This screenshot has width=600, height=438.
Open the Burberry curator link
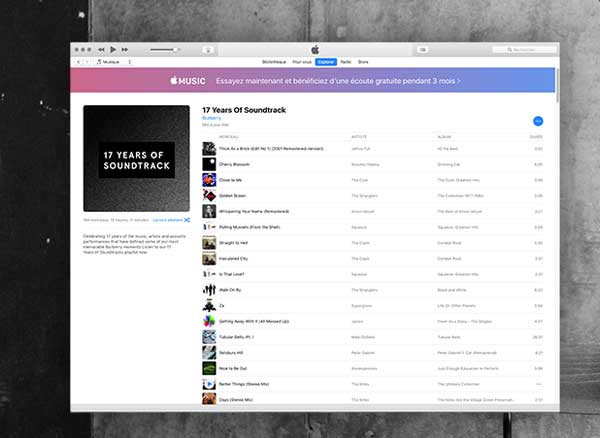coord(212,118)
